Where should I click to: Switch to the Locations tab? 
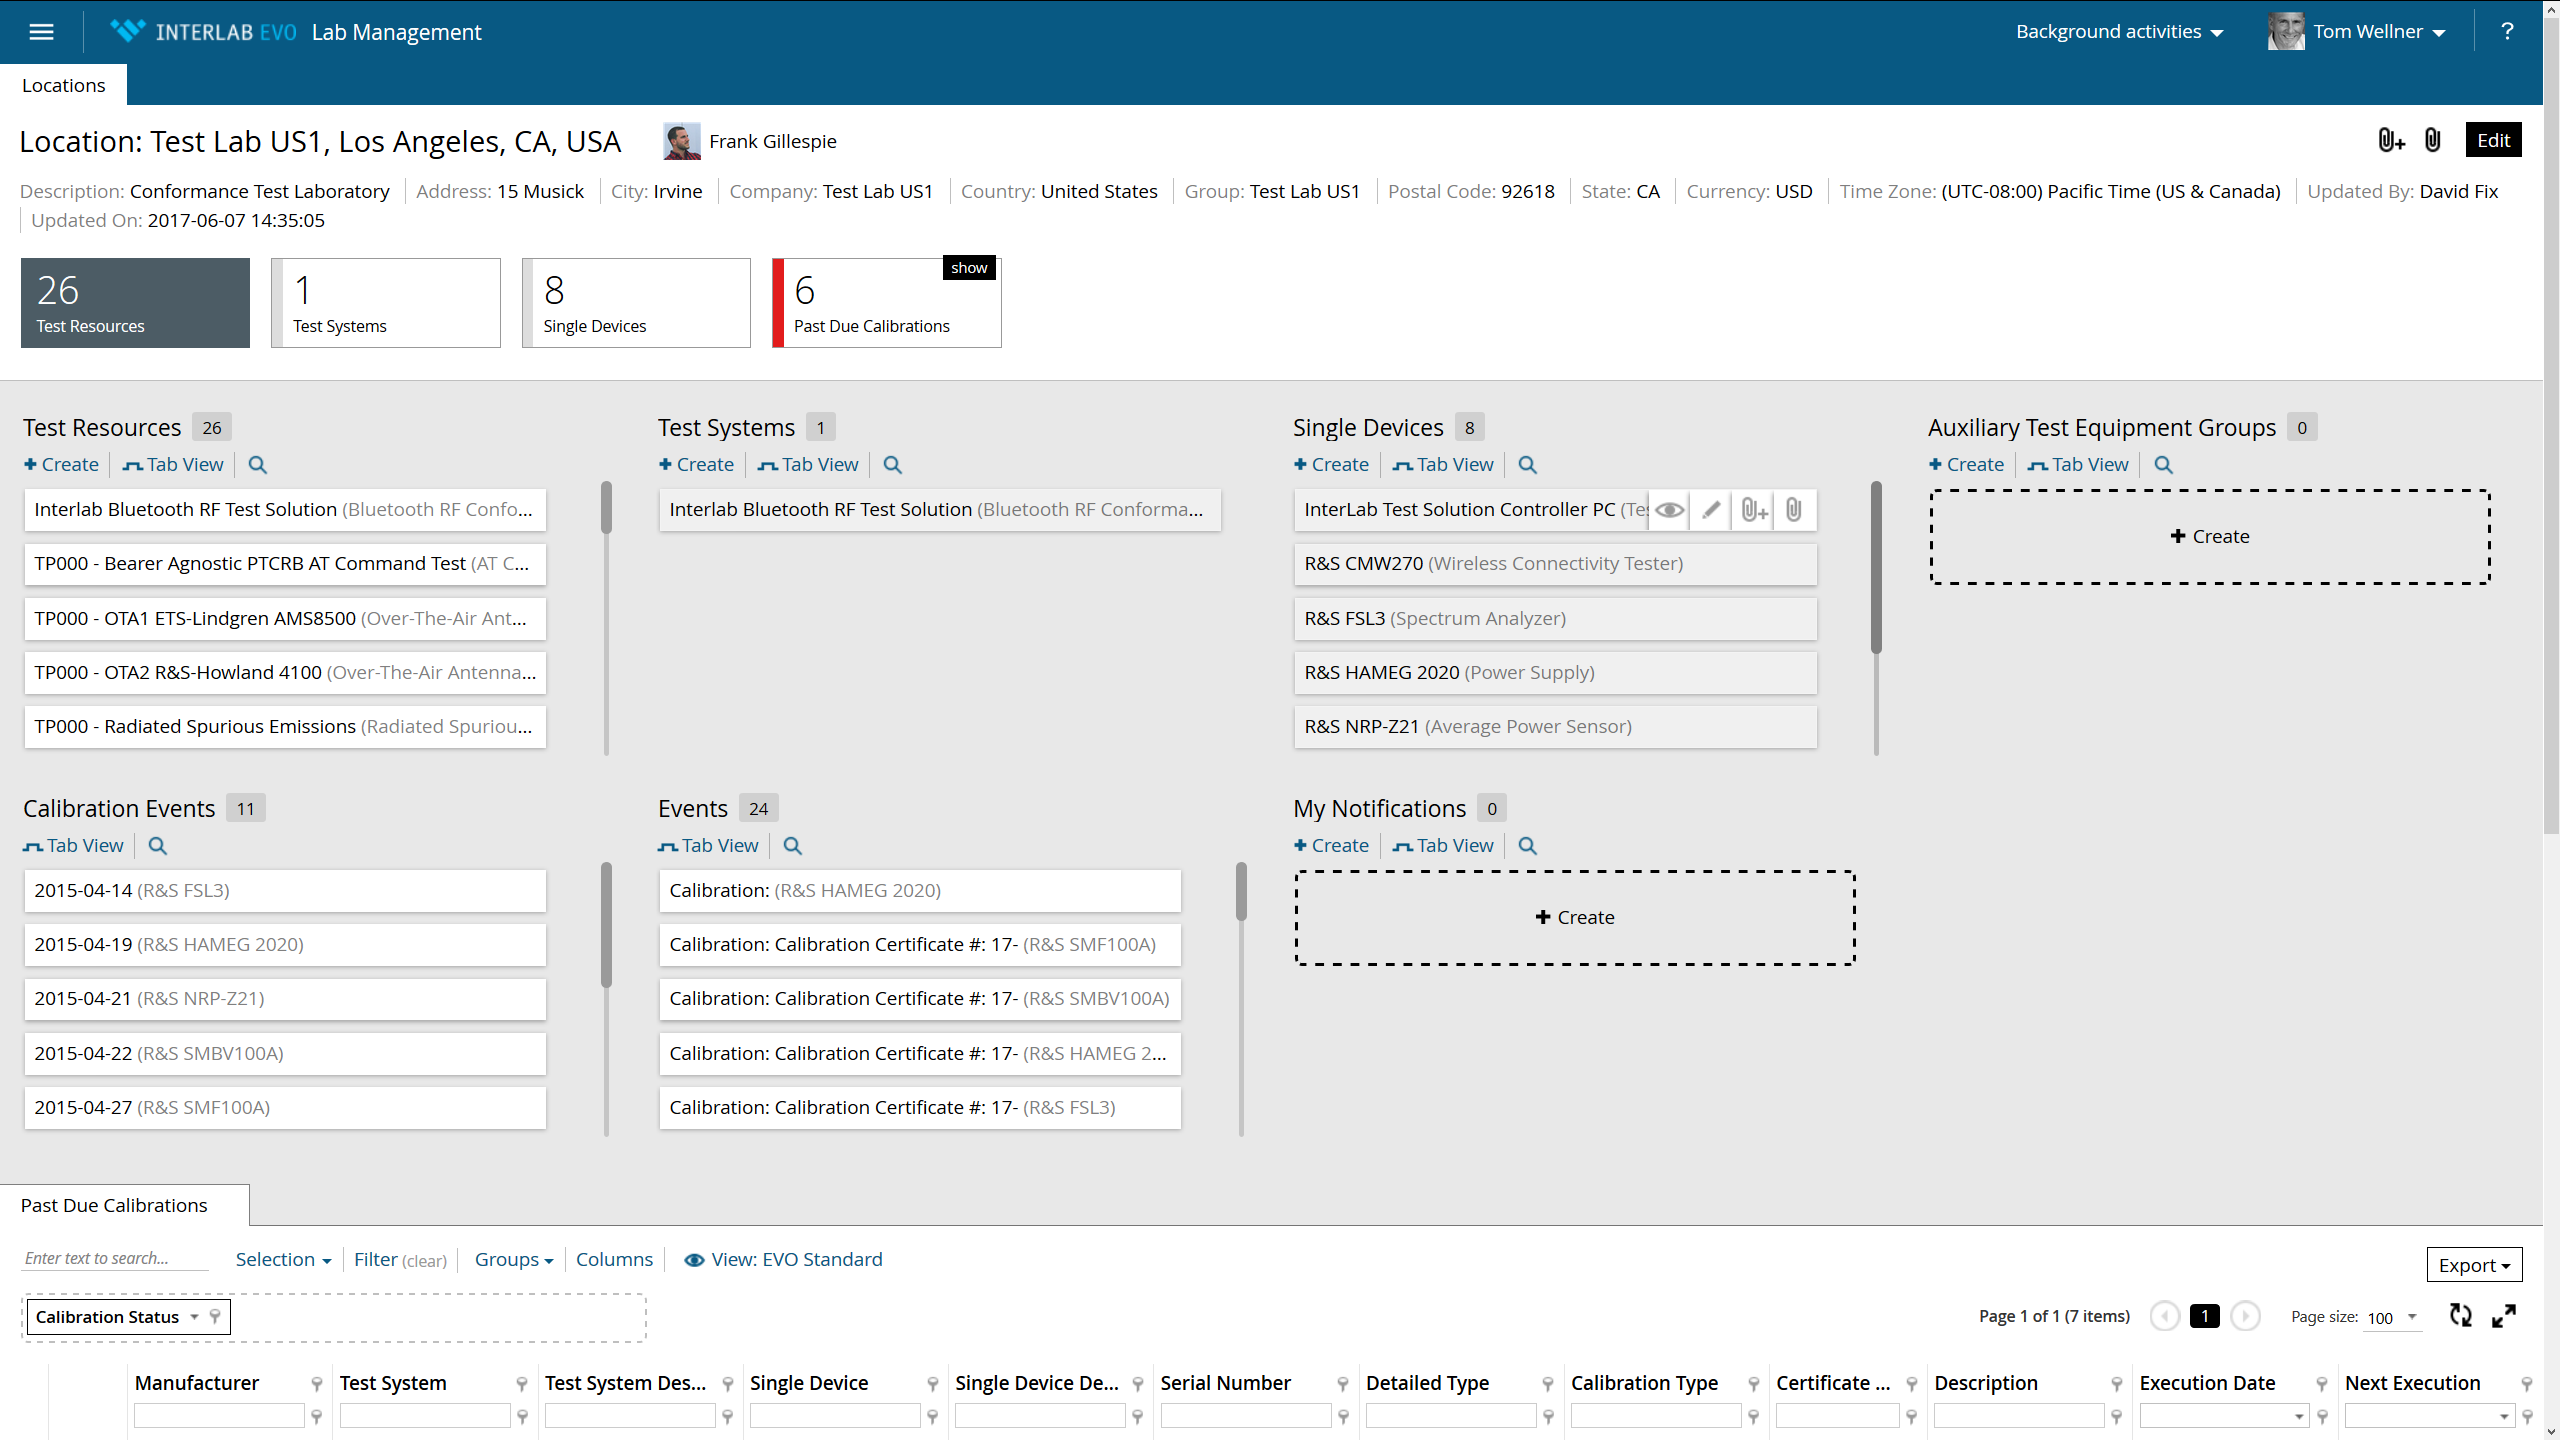63,85
